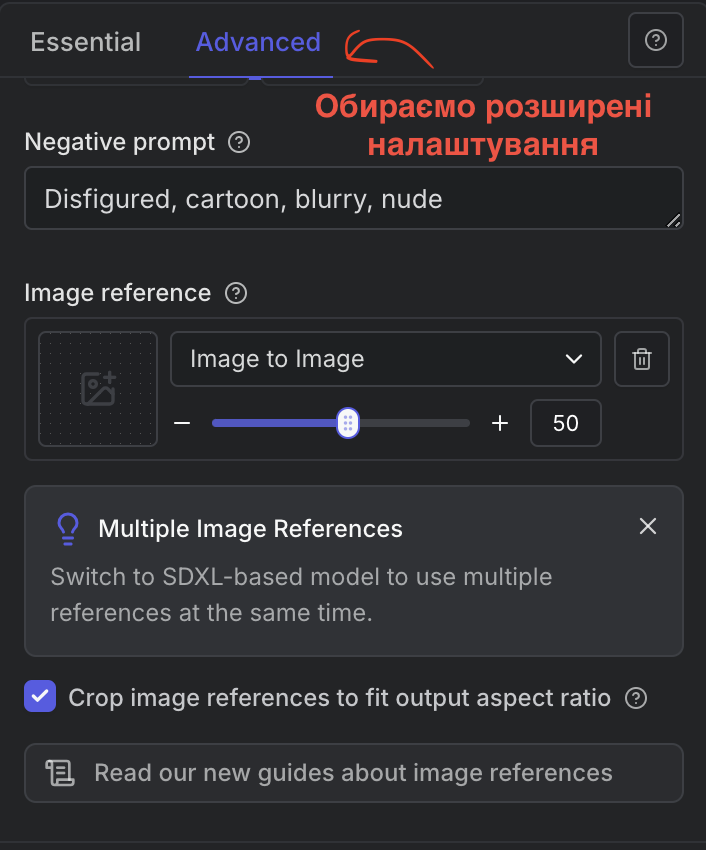Decrease reference strength with minus icon
This screenshot has height=850, width=706.
pyautogui.click(x=182, y=423)
